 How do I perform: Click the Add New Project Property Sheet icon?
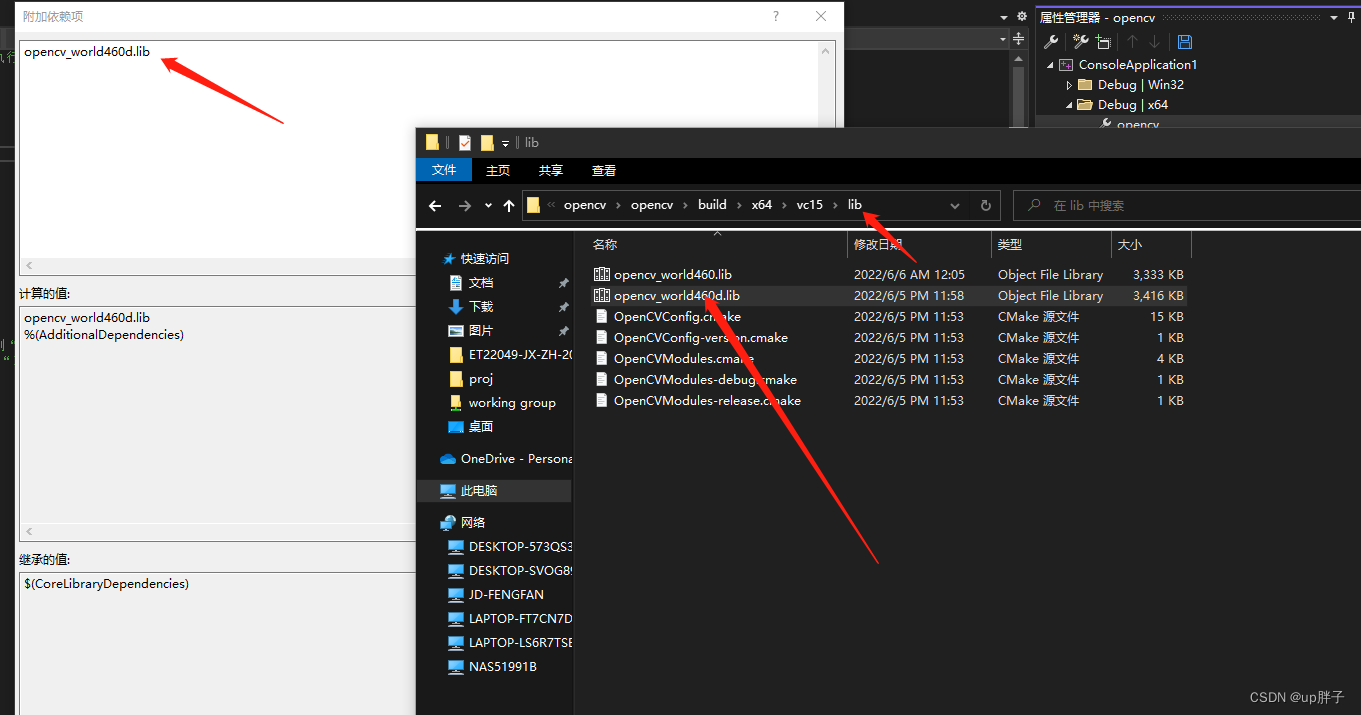click(x=1081, y=41)
